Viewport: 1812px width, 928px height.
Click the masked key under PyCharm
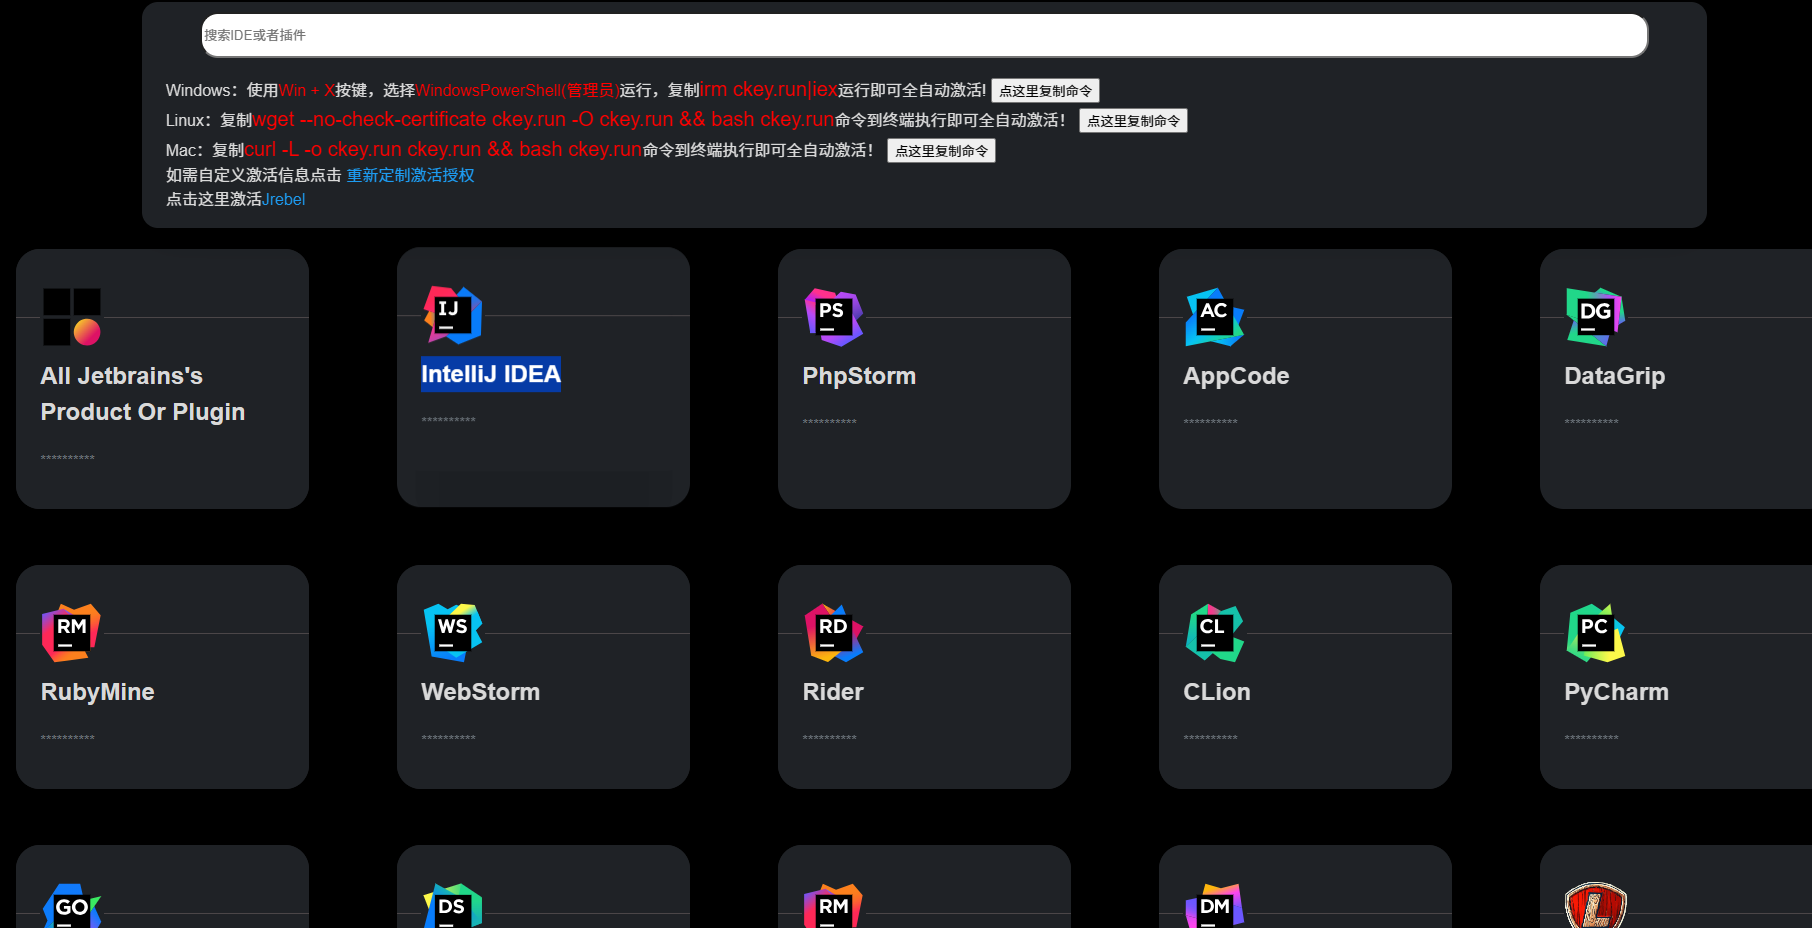[x=1592, y=738]
